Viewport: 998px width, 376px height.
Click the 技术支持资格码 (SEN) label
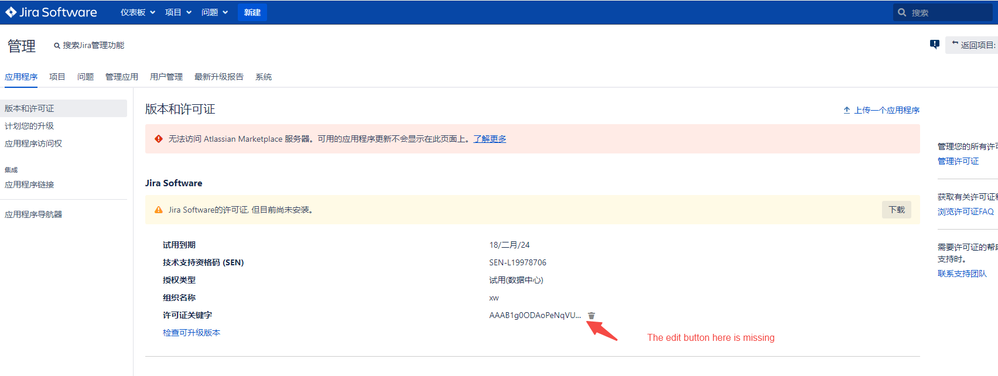coord(204,262)
